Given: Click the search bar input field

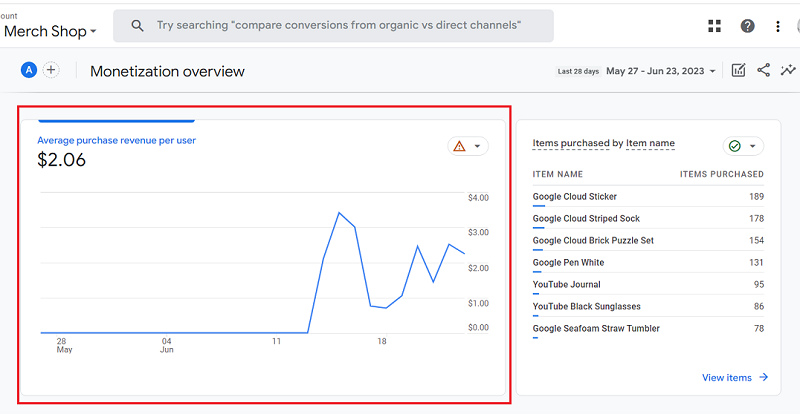Looking at the screenshot, I should (333, 26).
